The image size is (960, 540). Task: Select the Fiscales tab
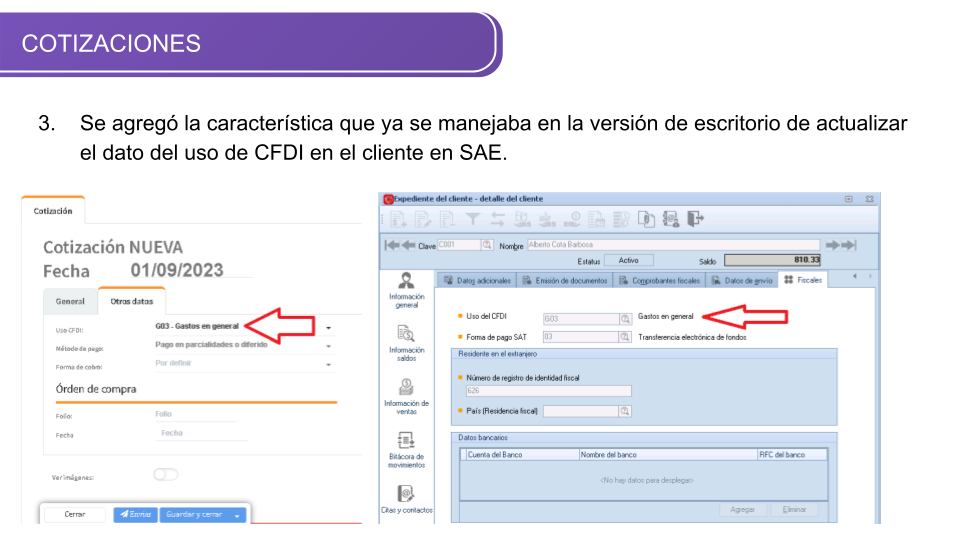coord(803,280)
